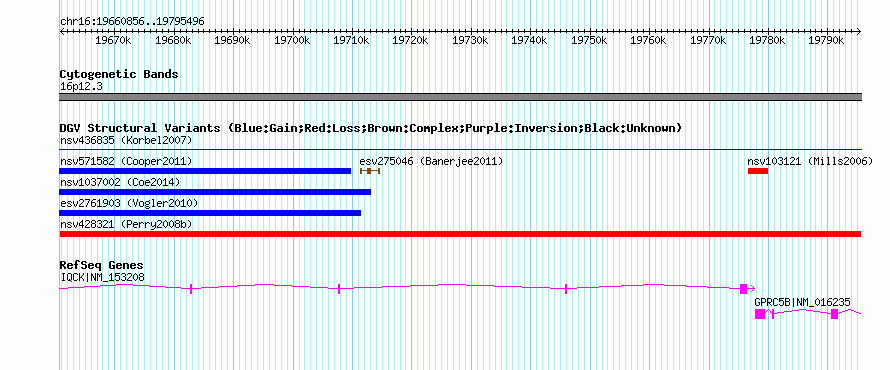Click the esv275046 (Banerjee2011) label
The width and height of the screenshot is (890, 370).
pyautogui.click(x=431, y=162)
